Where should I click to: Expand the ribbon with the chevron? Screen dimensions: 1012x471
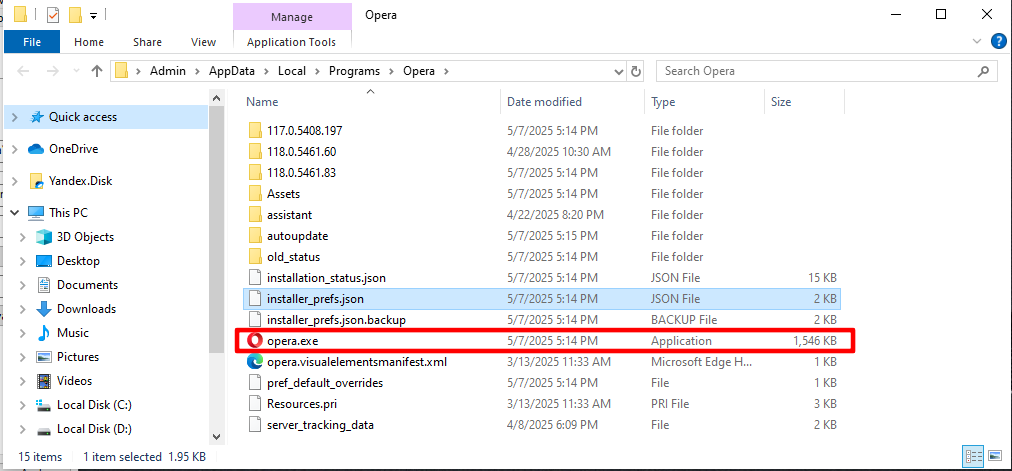978,42
